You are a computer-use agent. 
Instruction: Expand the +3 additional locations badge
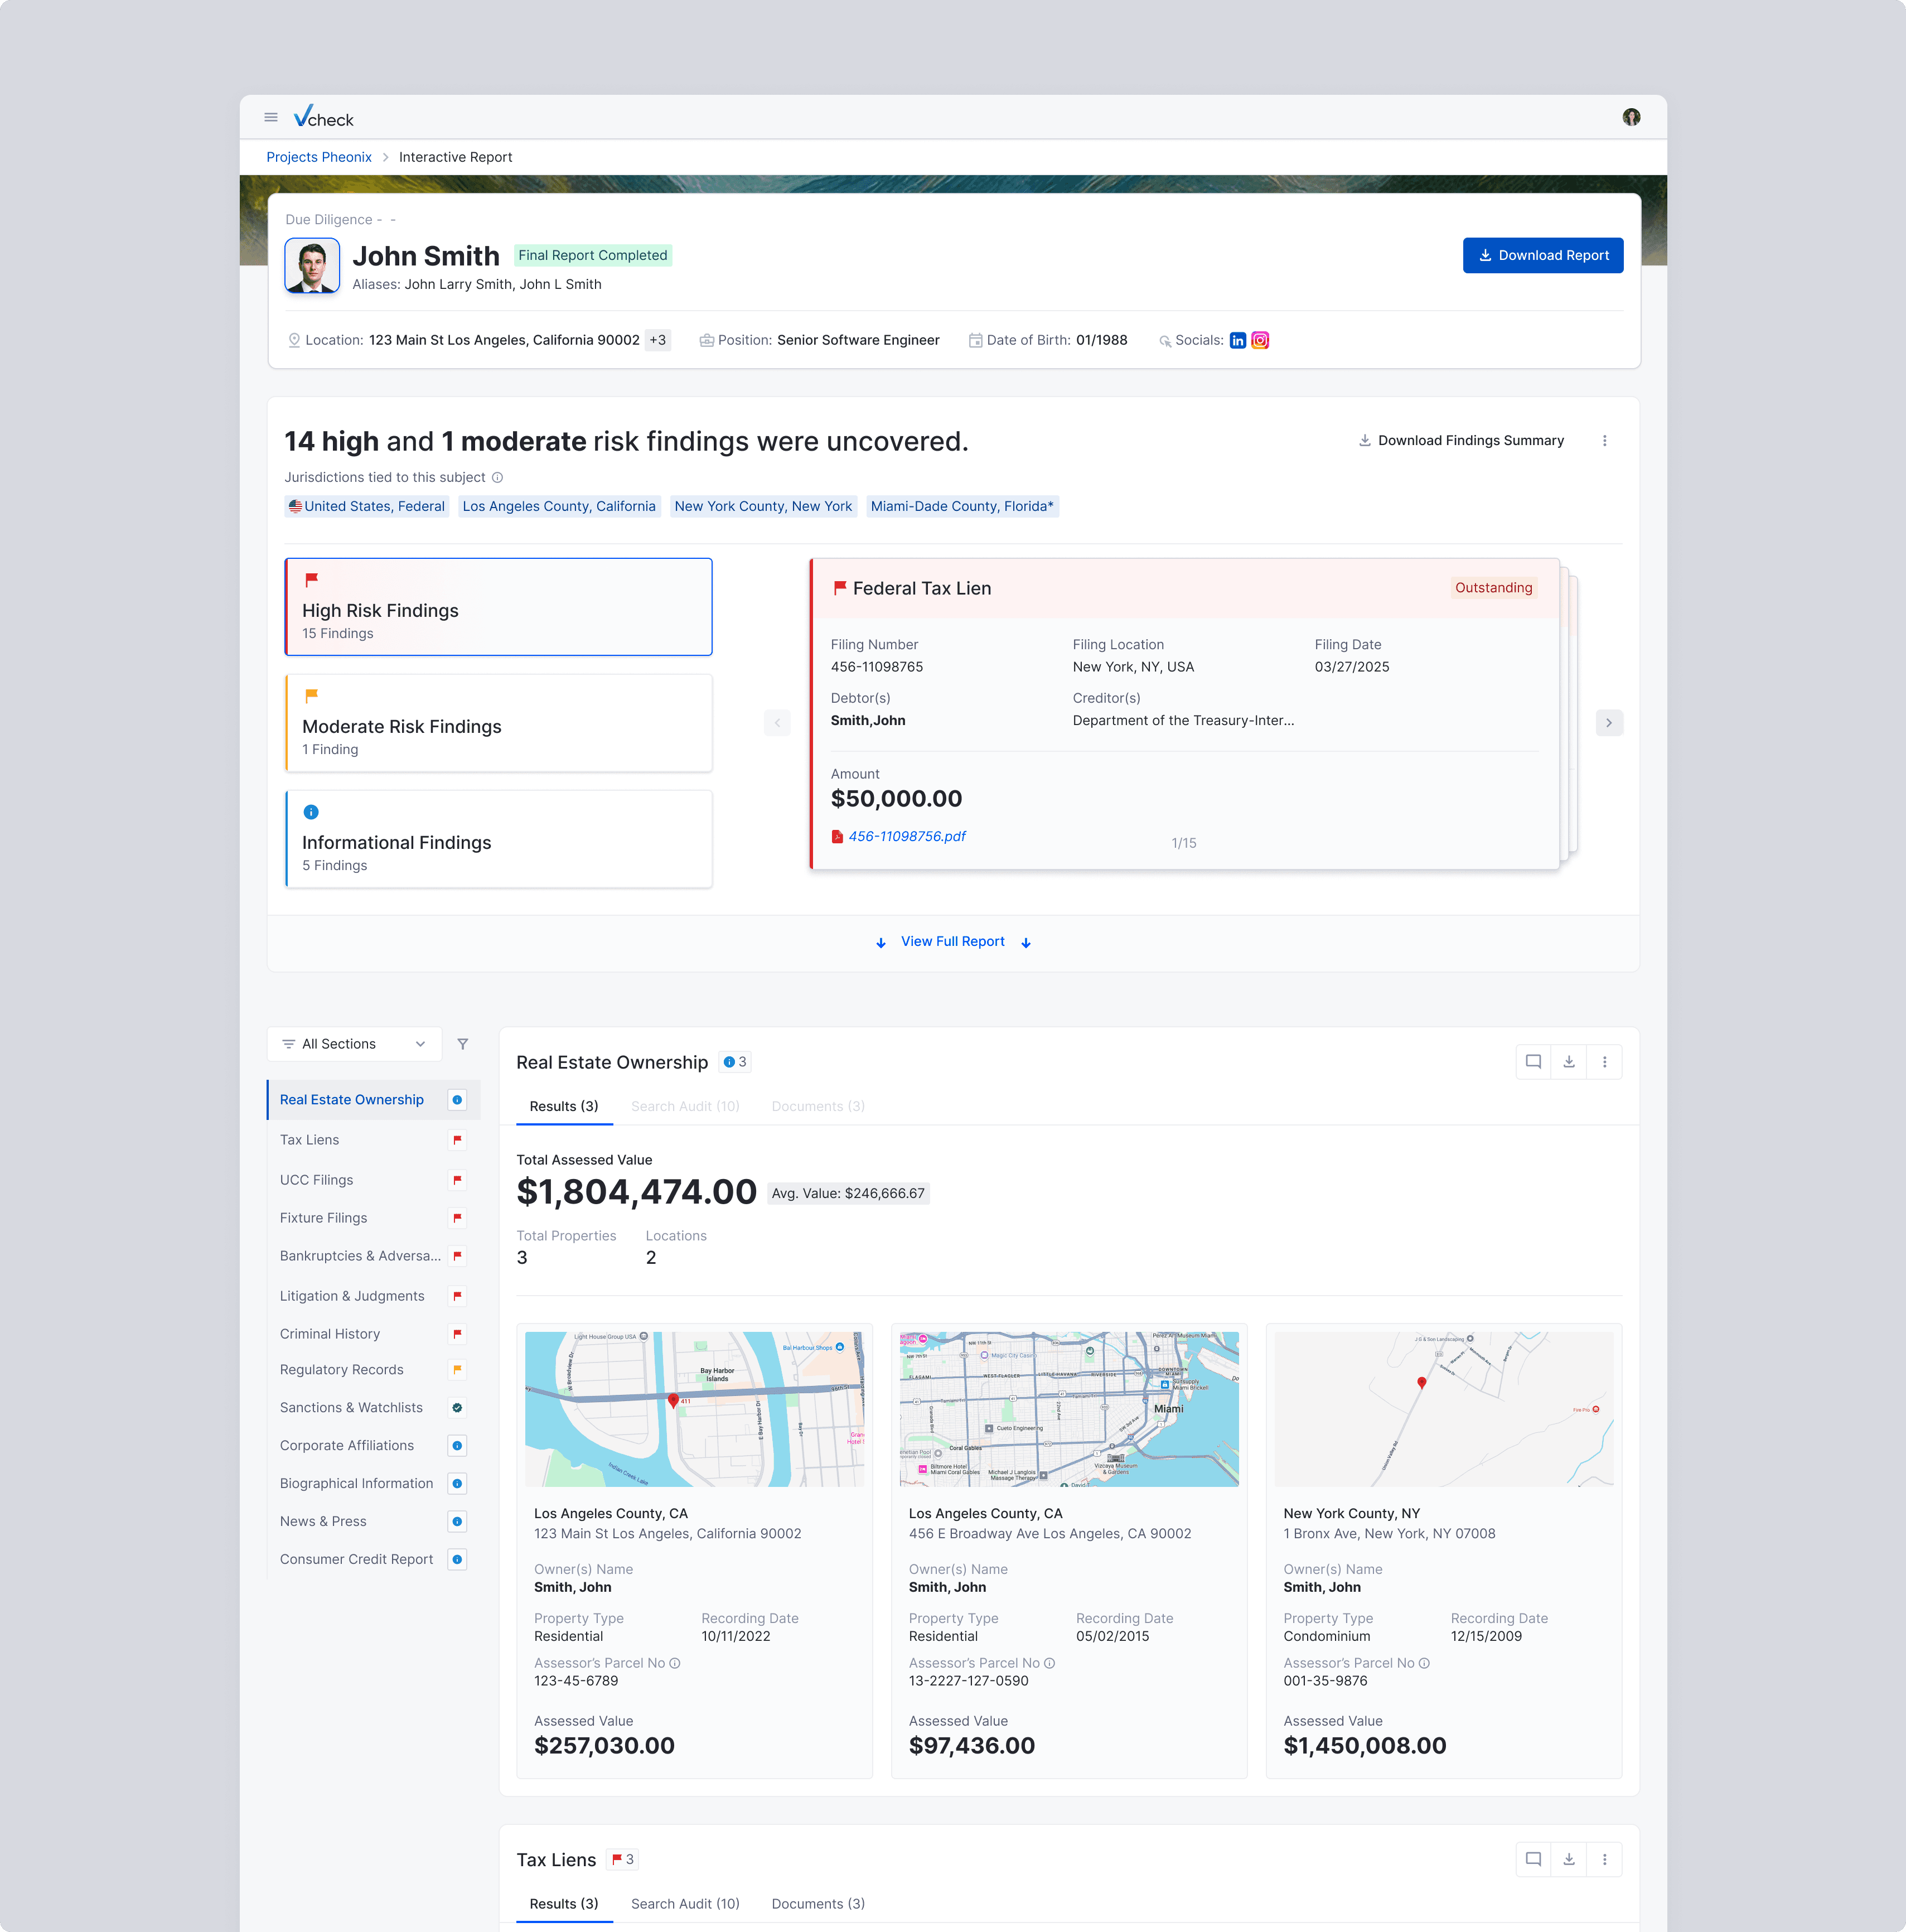(x=657, y=340)
